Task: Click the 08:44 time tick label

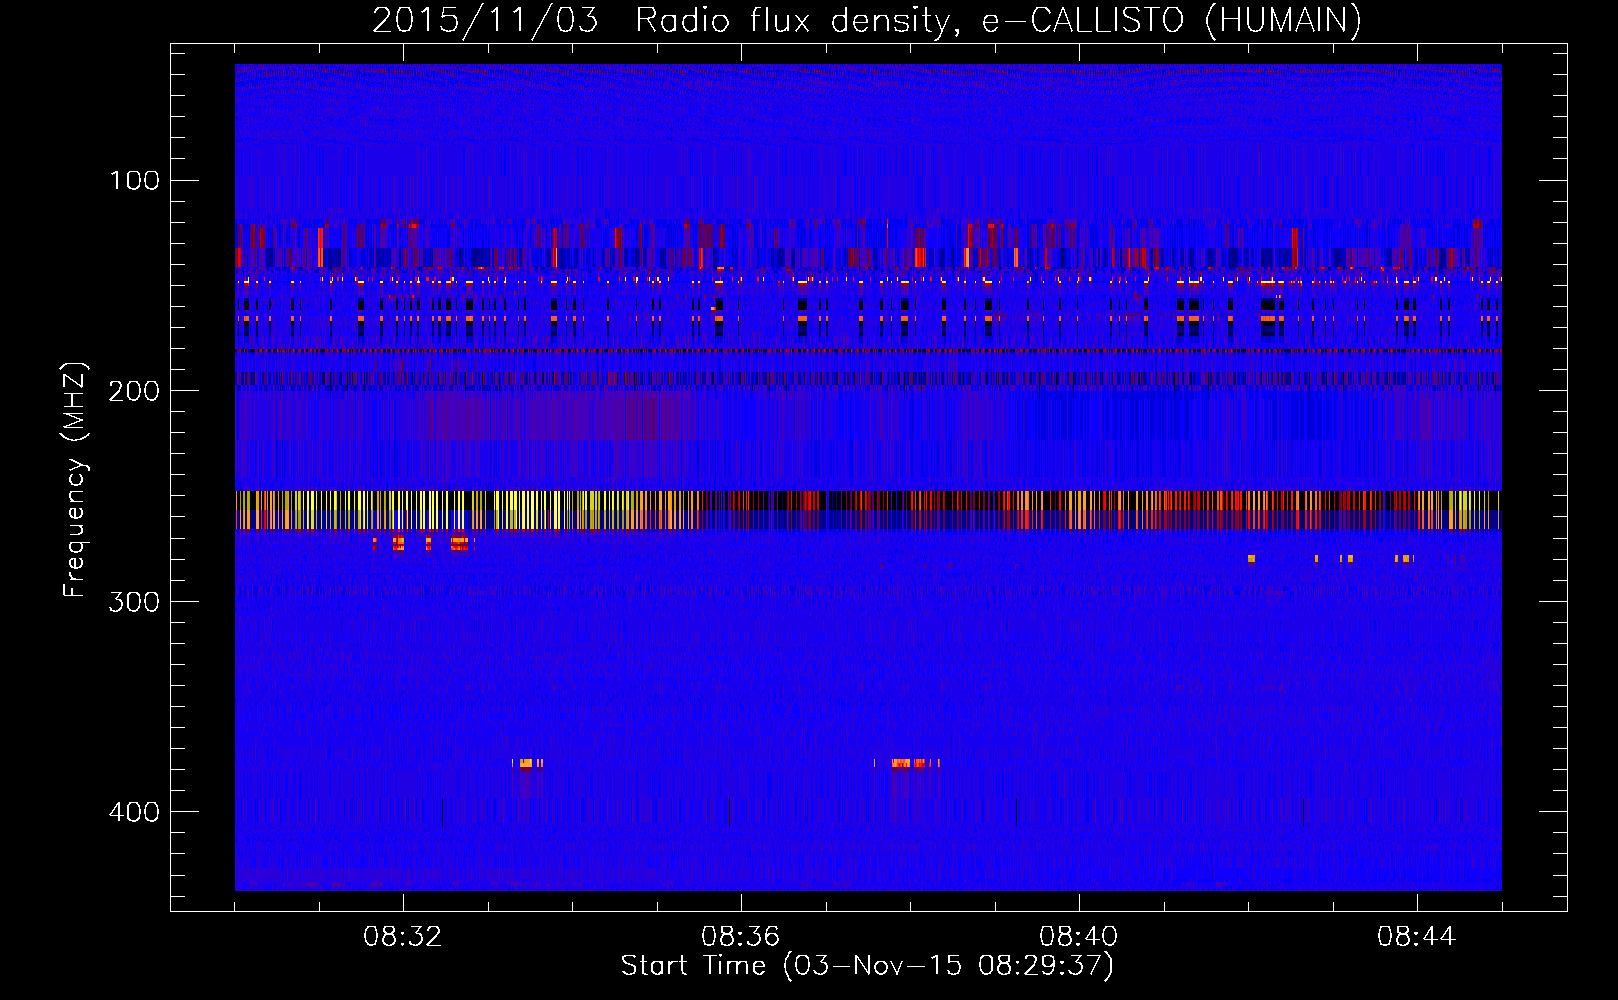Action: click(1417, 937)
